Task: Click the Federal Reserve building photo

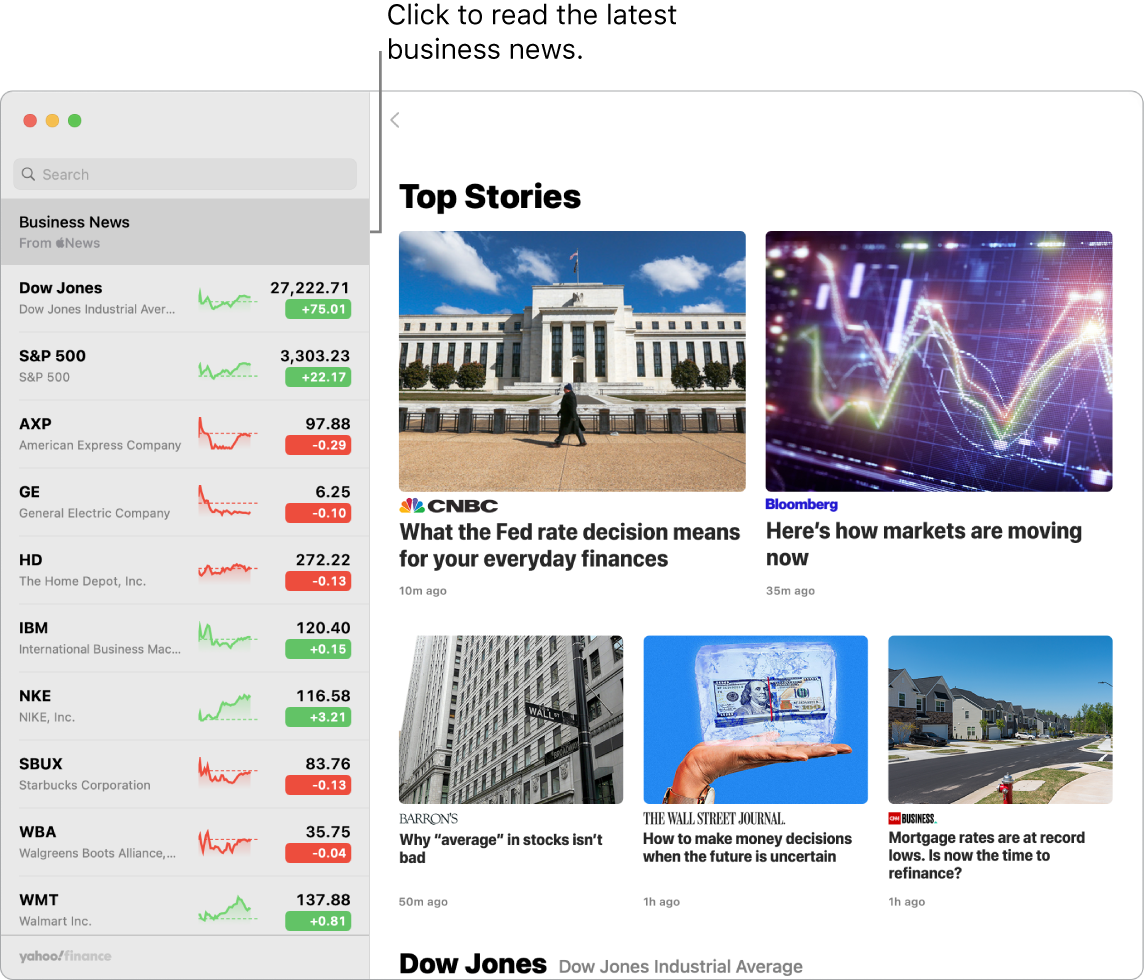Action: [572, 361]
